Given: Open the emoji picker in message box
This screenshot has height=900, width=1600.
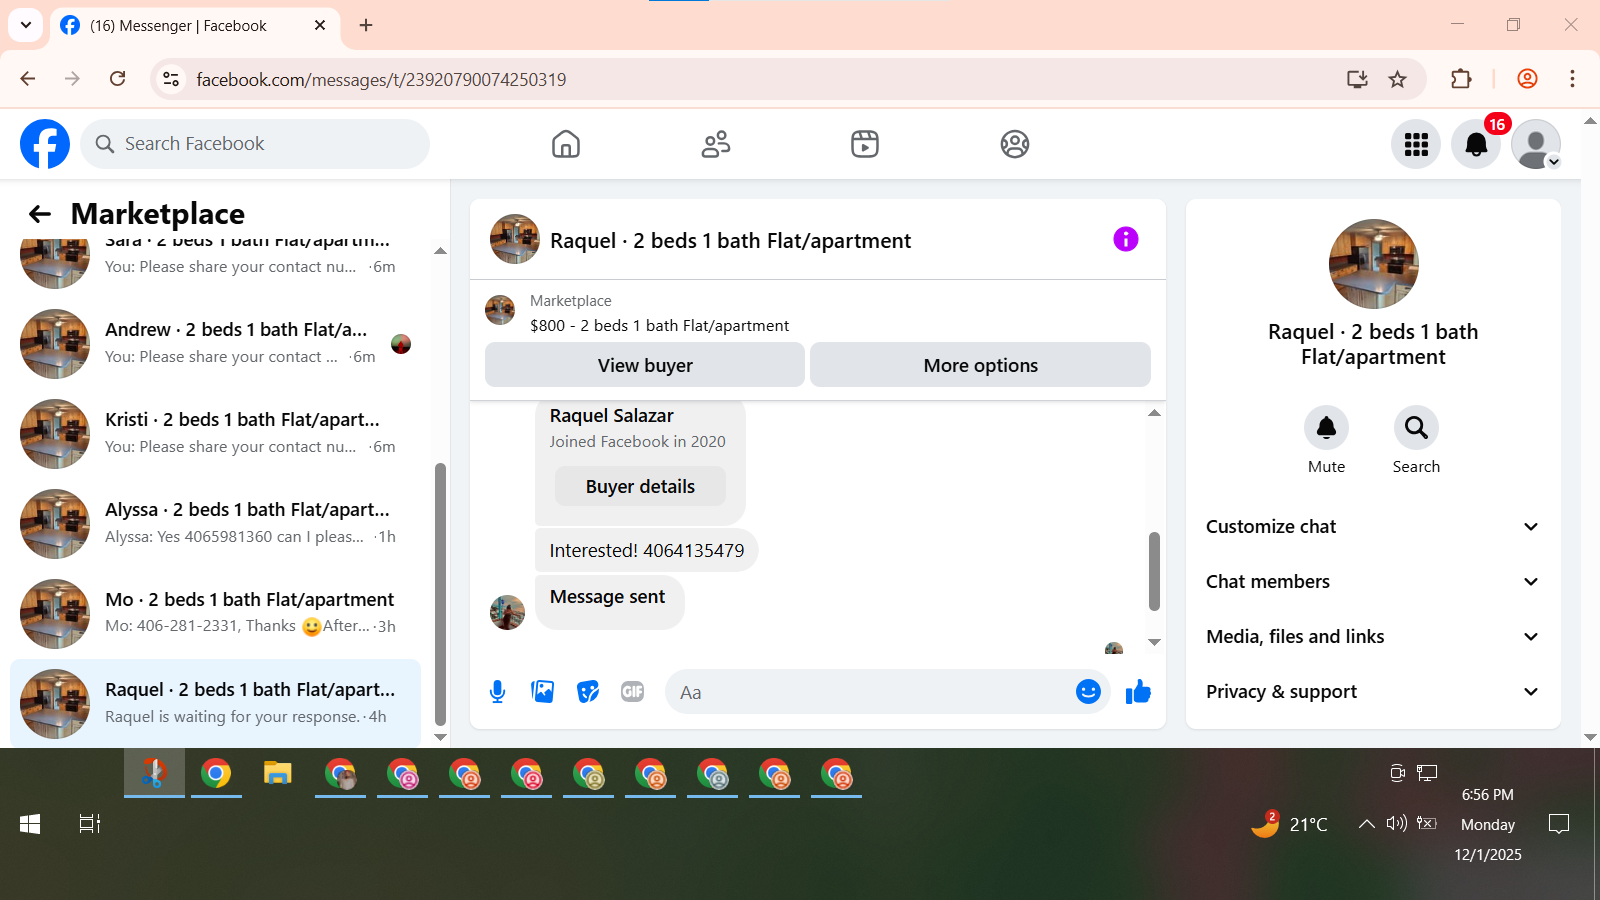Looking at the screenshot, I should [1088, 692].
